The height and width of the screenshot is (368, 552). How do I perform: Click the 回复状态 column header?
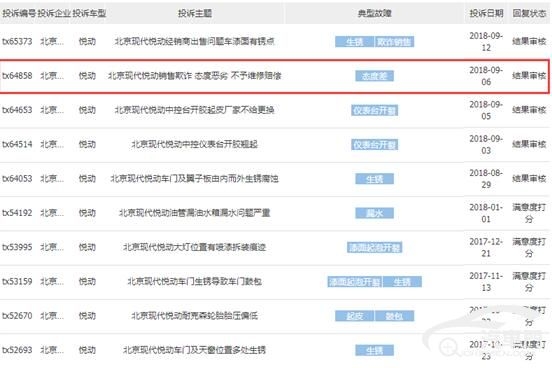(x=529, y=13)
